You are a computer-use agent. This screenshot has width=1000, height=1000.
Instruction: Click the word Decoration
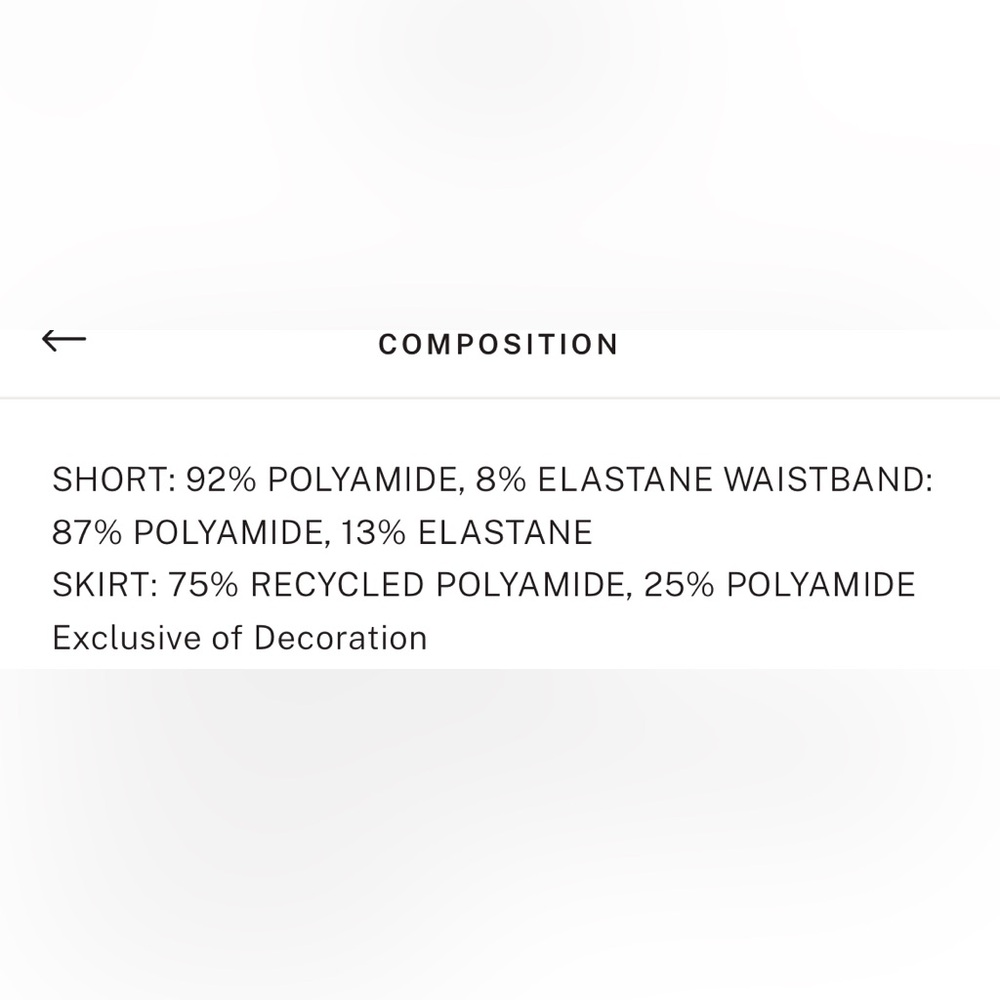click(x=340, y=637)
